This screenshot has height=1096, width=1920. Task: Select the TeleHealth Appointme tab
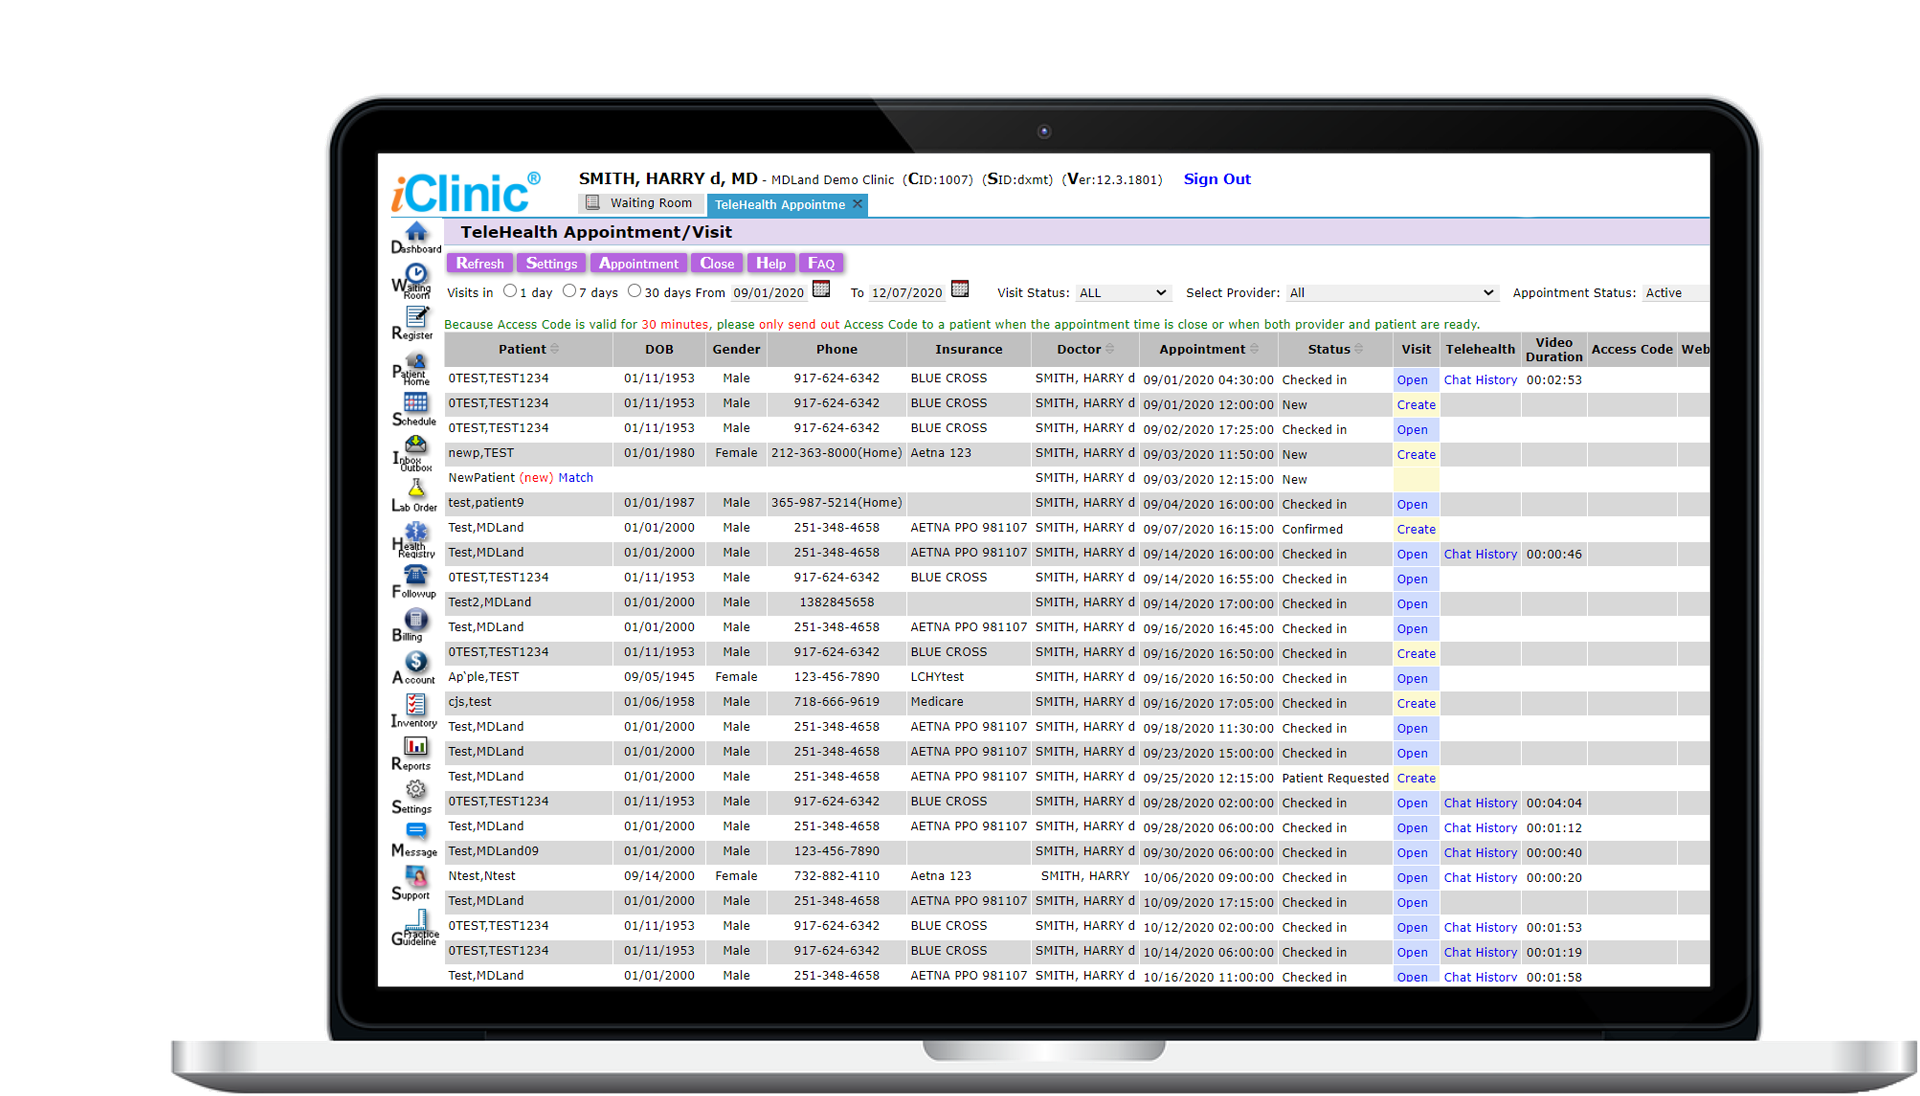(x=780, y=204)
